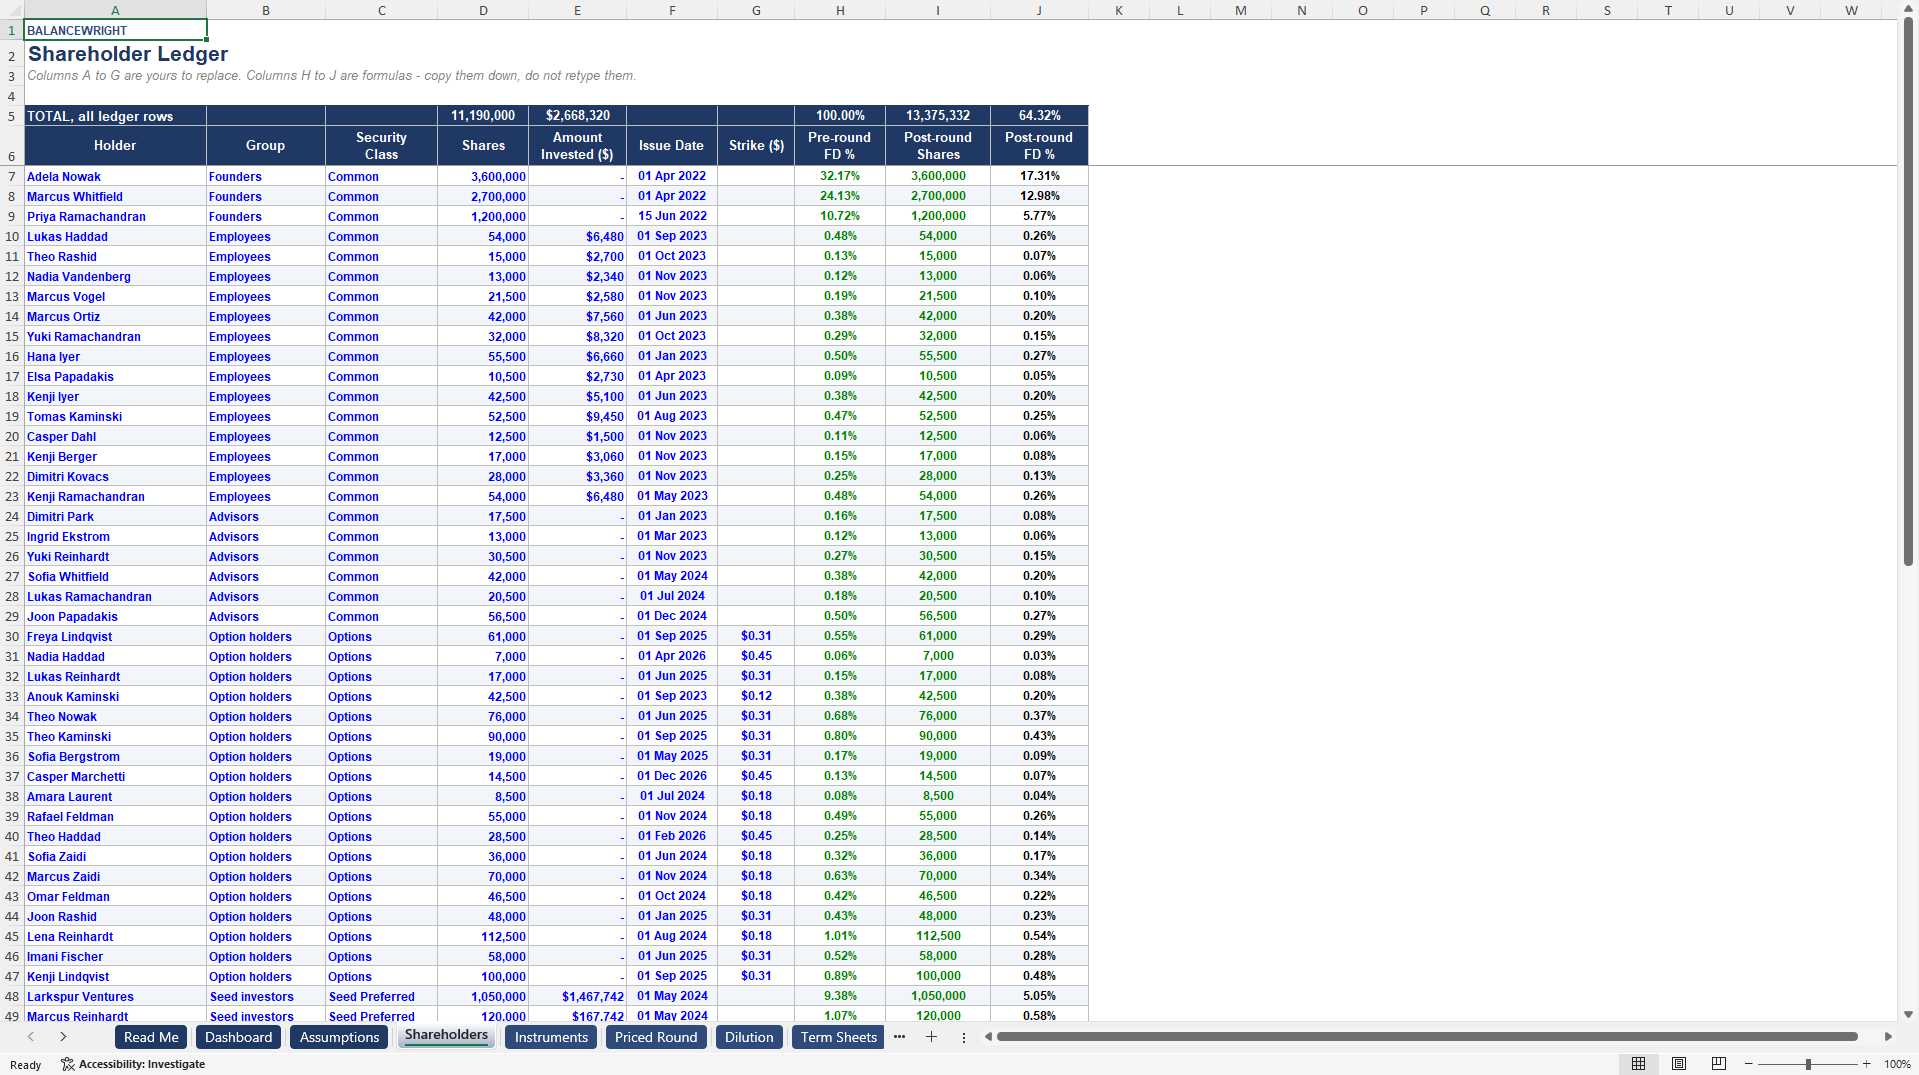Select the Ready status bar text
The width and height of the screenshot is (1919, 1075).
tap(25, 1065)
